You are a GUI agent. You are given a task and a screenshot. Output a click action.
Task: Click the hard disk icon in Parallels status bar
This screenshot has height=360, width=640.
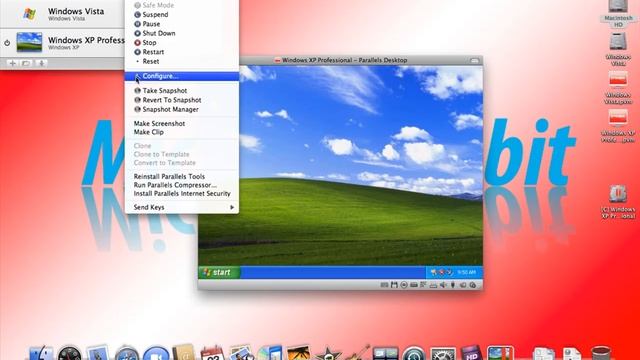pos(413,285)
